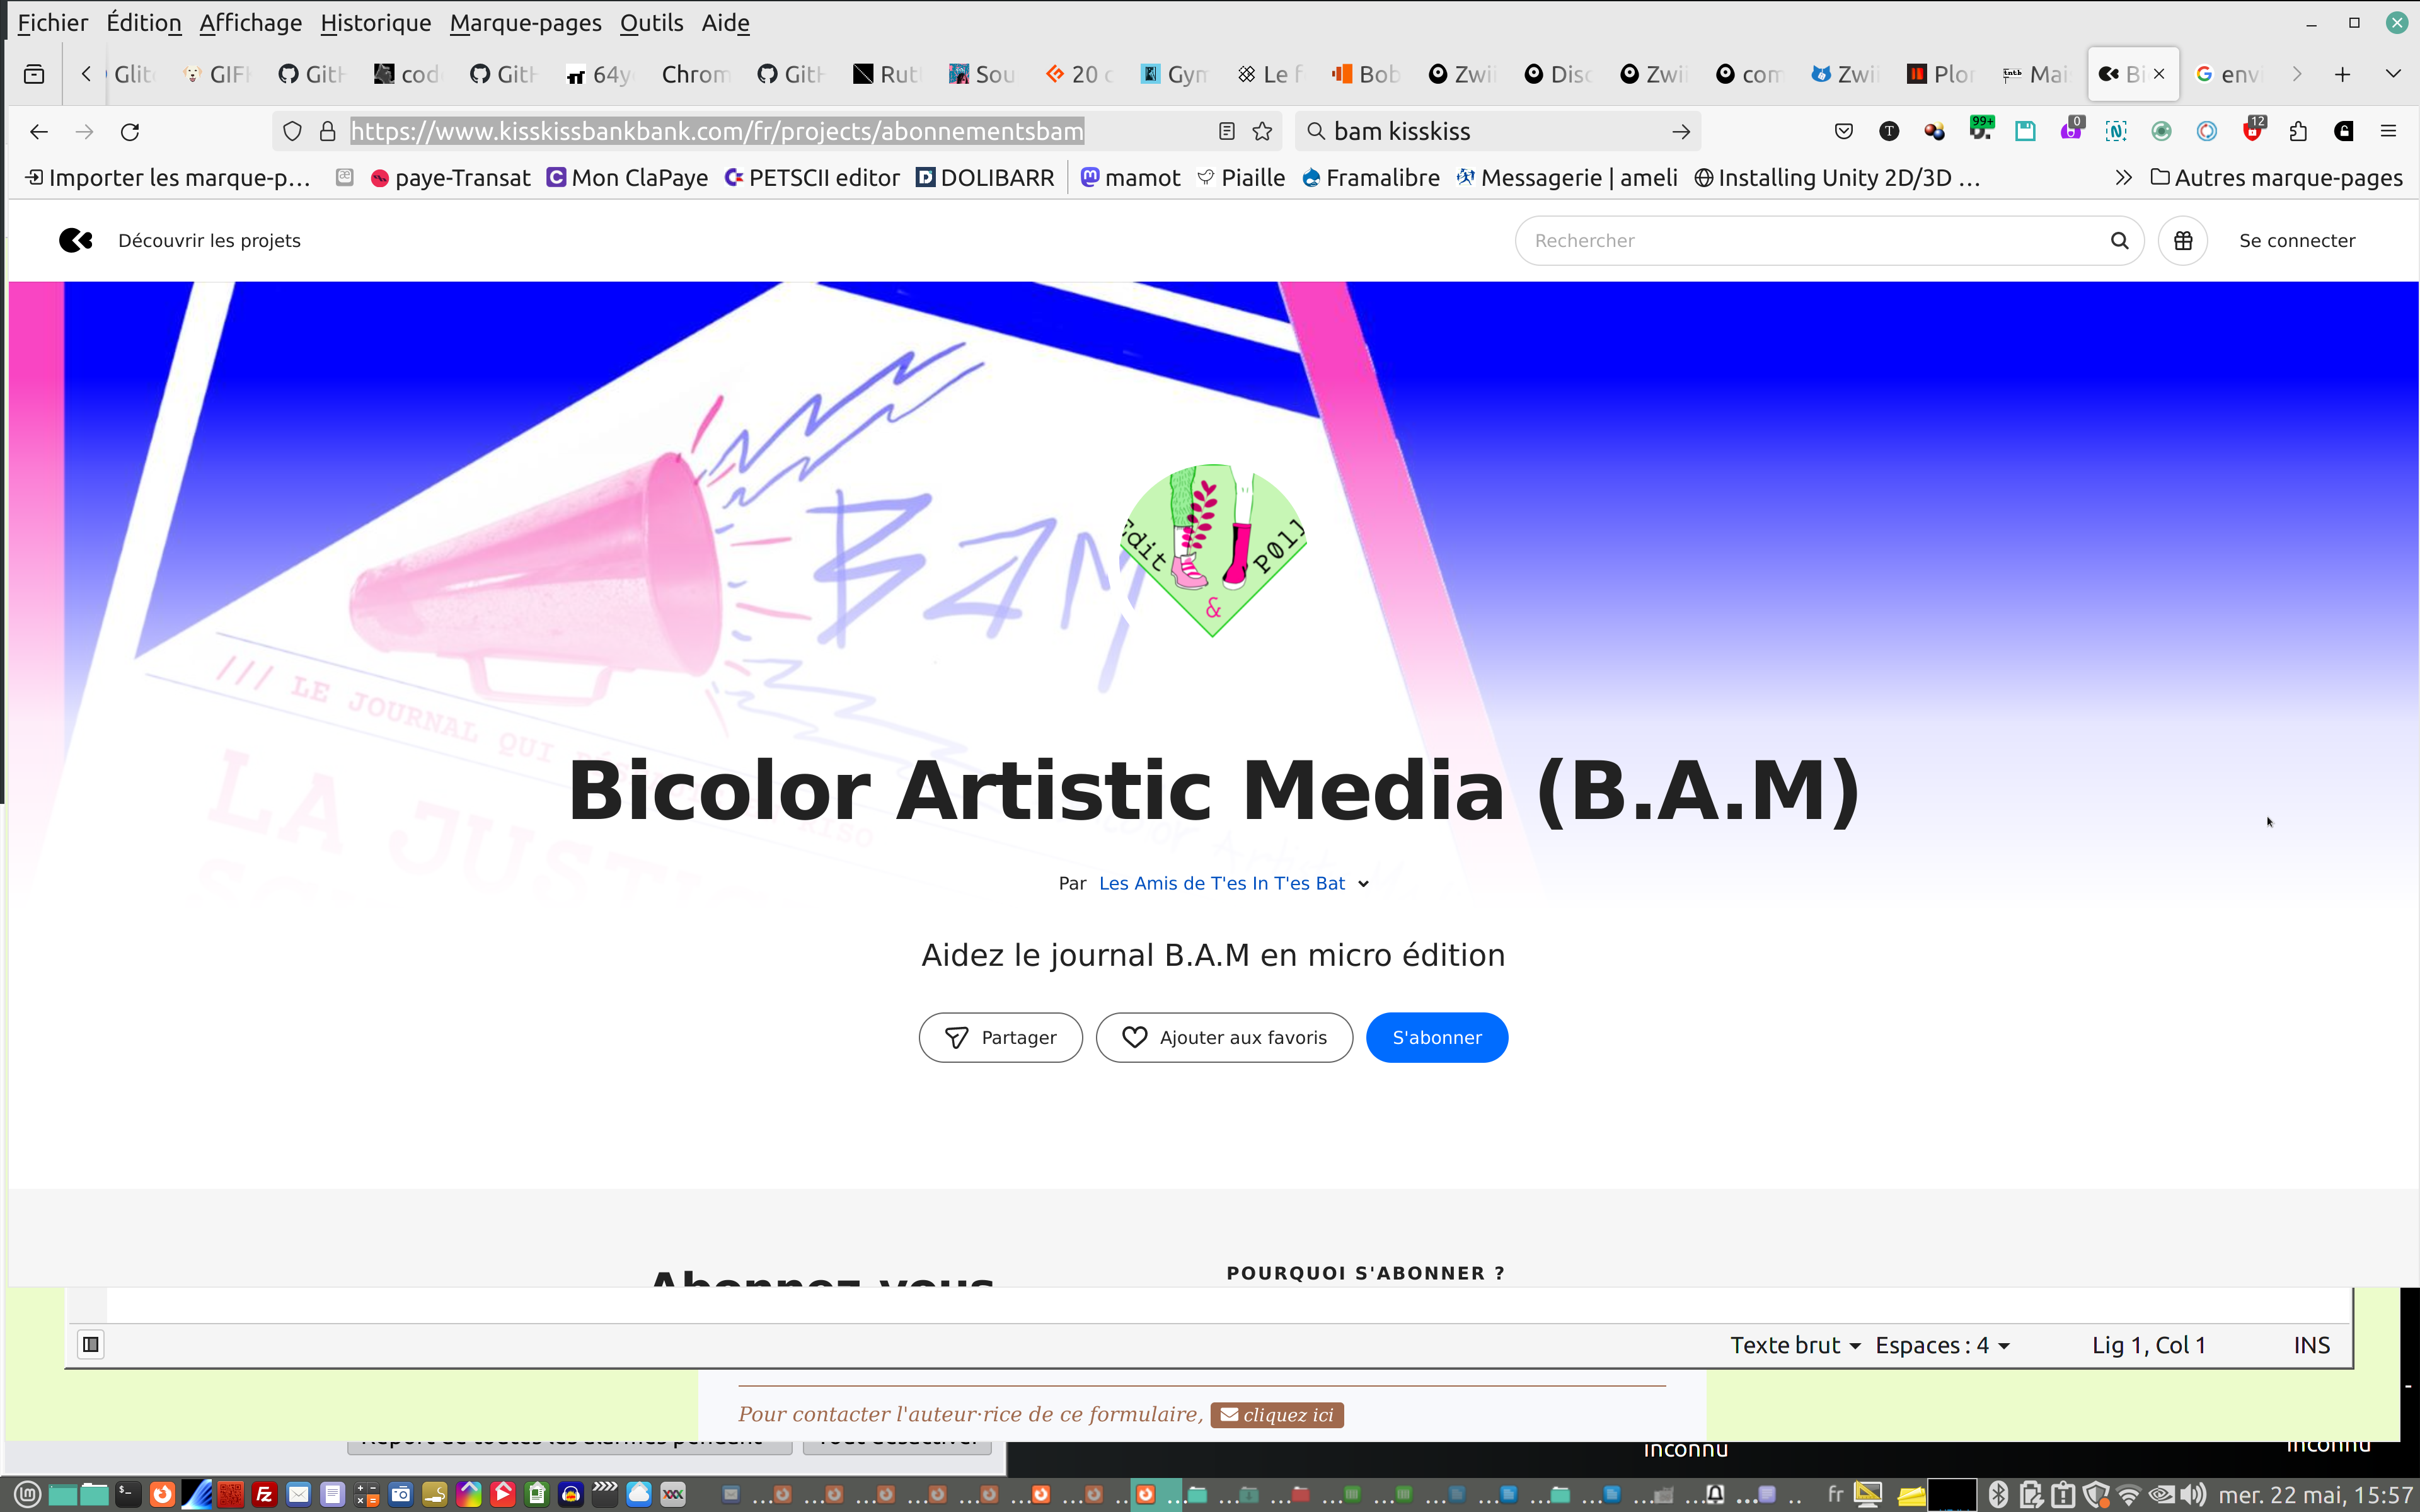
Task: Show the list-all-tabs dropdown arrow
Action: (x=2393, y=74)
